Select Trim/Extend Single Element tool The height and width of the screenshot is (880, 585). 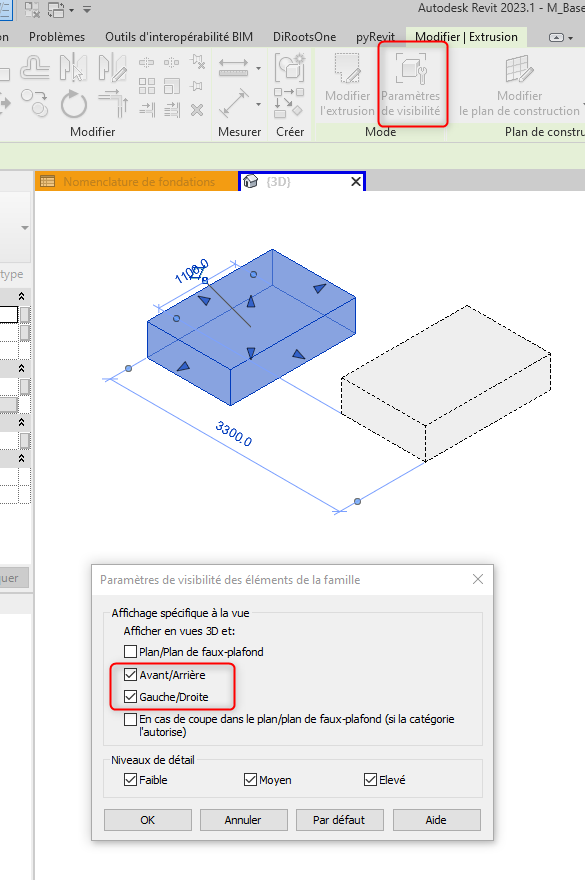[147, 109]
